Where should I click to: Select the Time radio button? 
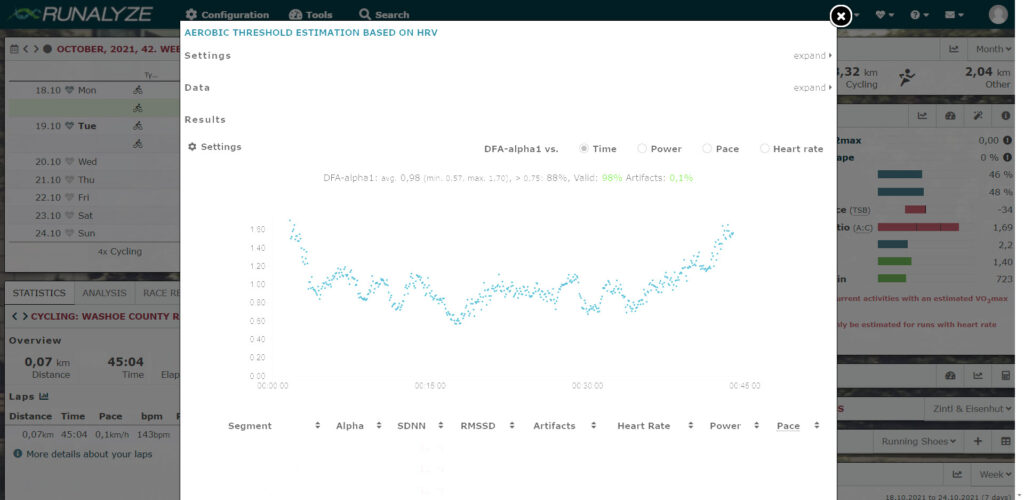tap(584, 149)
